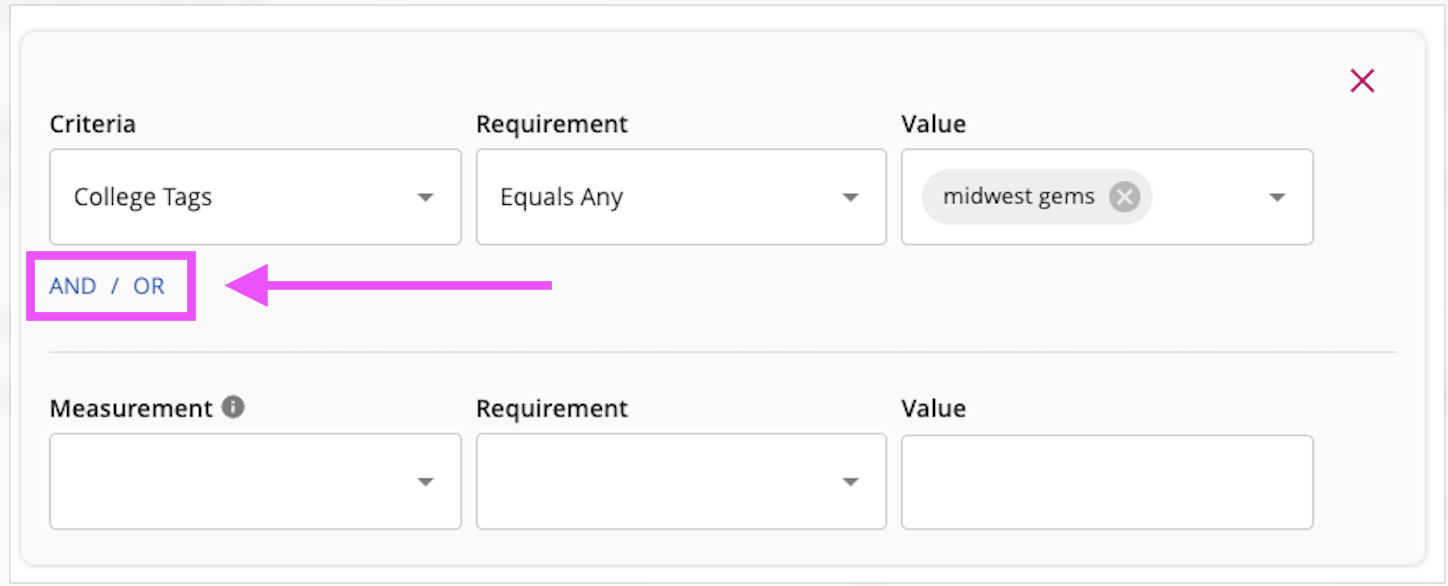Screen dimensions: 1448x586
Task: Expand the empty lower Requirement dropdown arrow
Action: tap(850, 482)
